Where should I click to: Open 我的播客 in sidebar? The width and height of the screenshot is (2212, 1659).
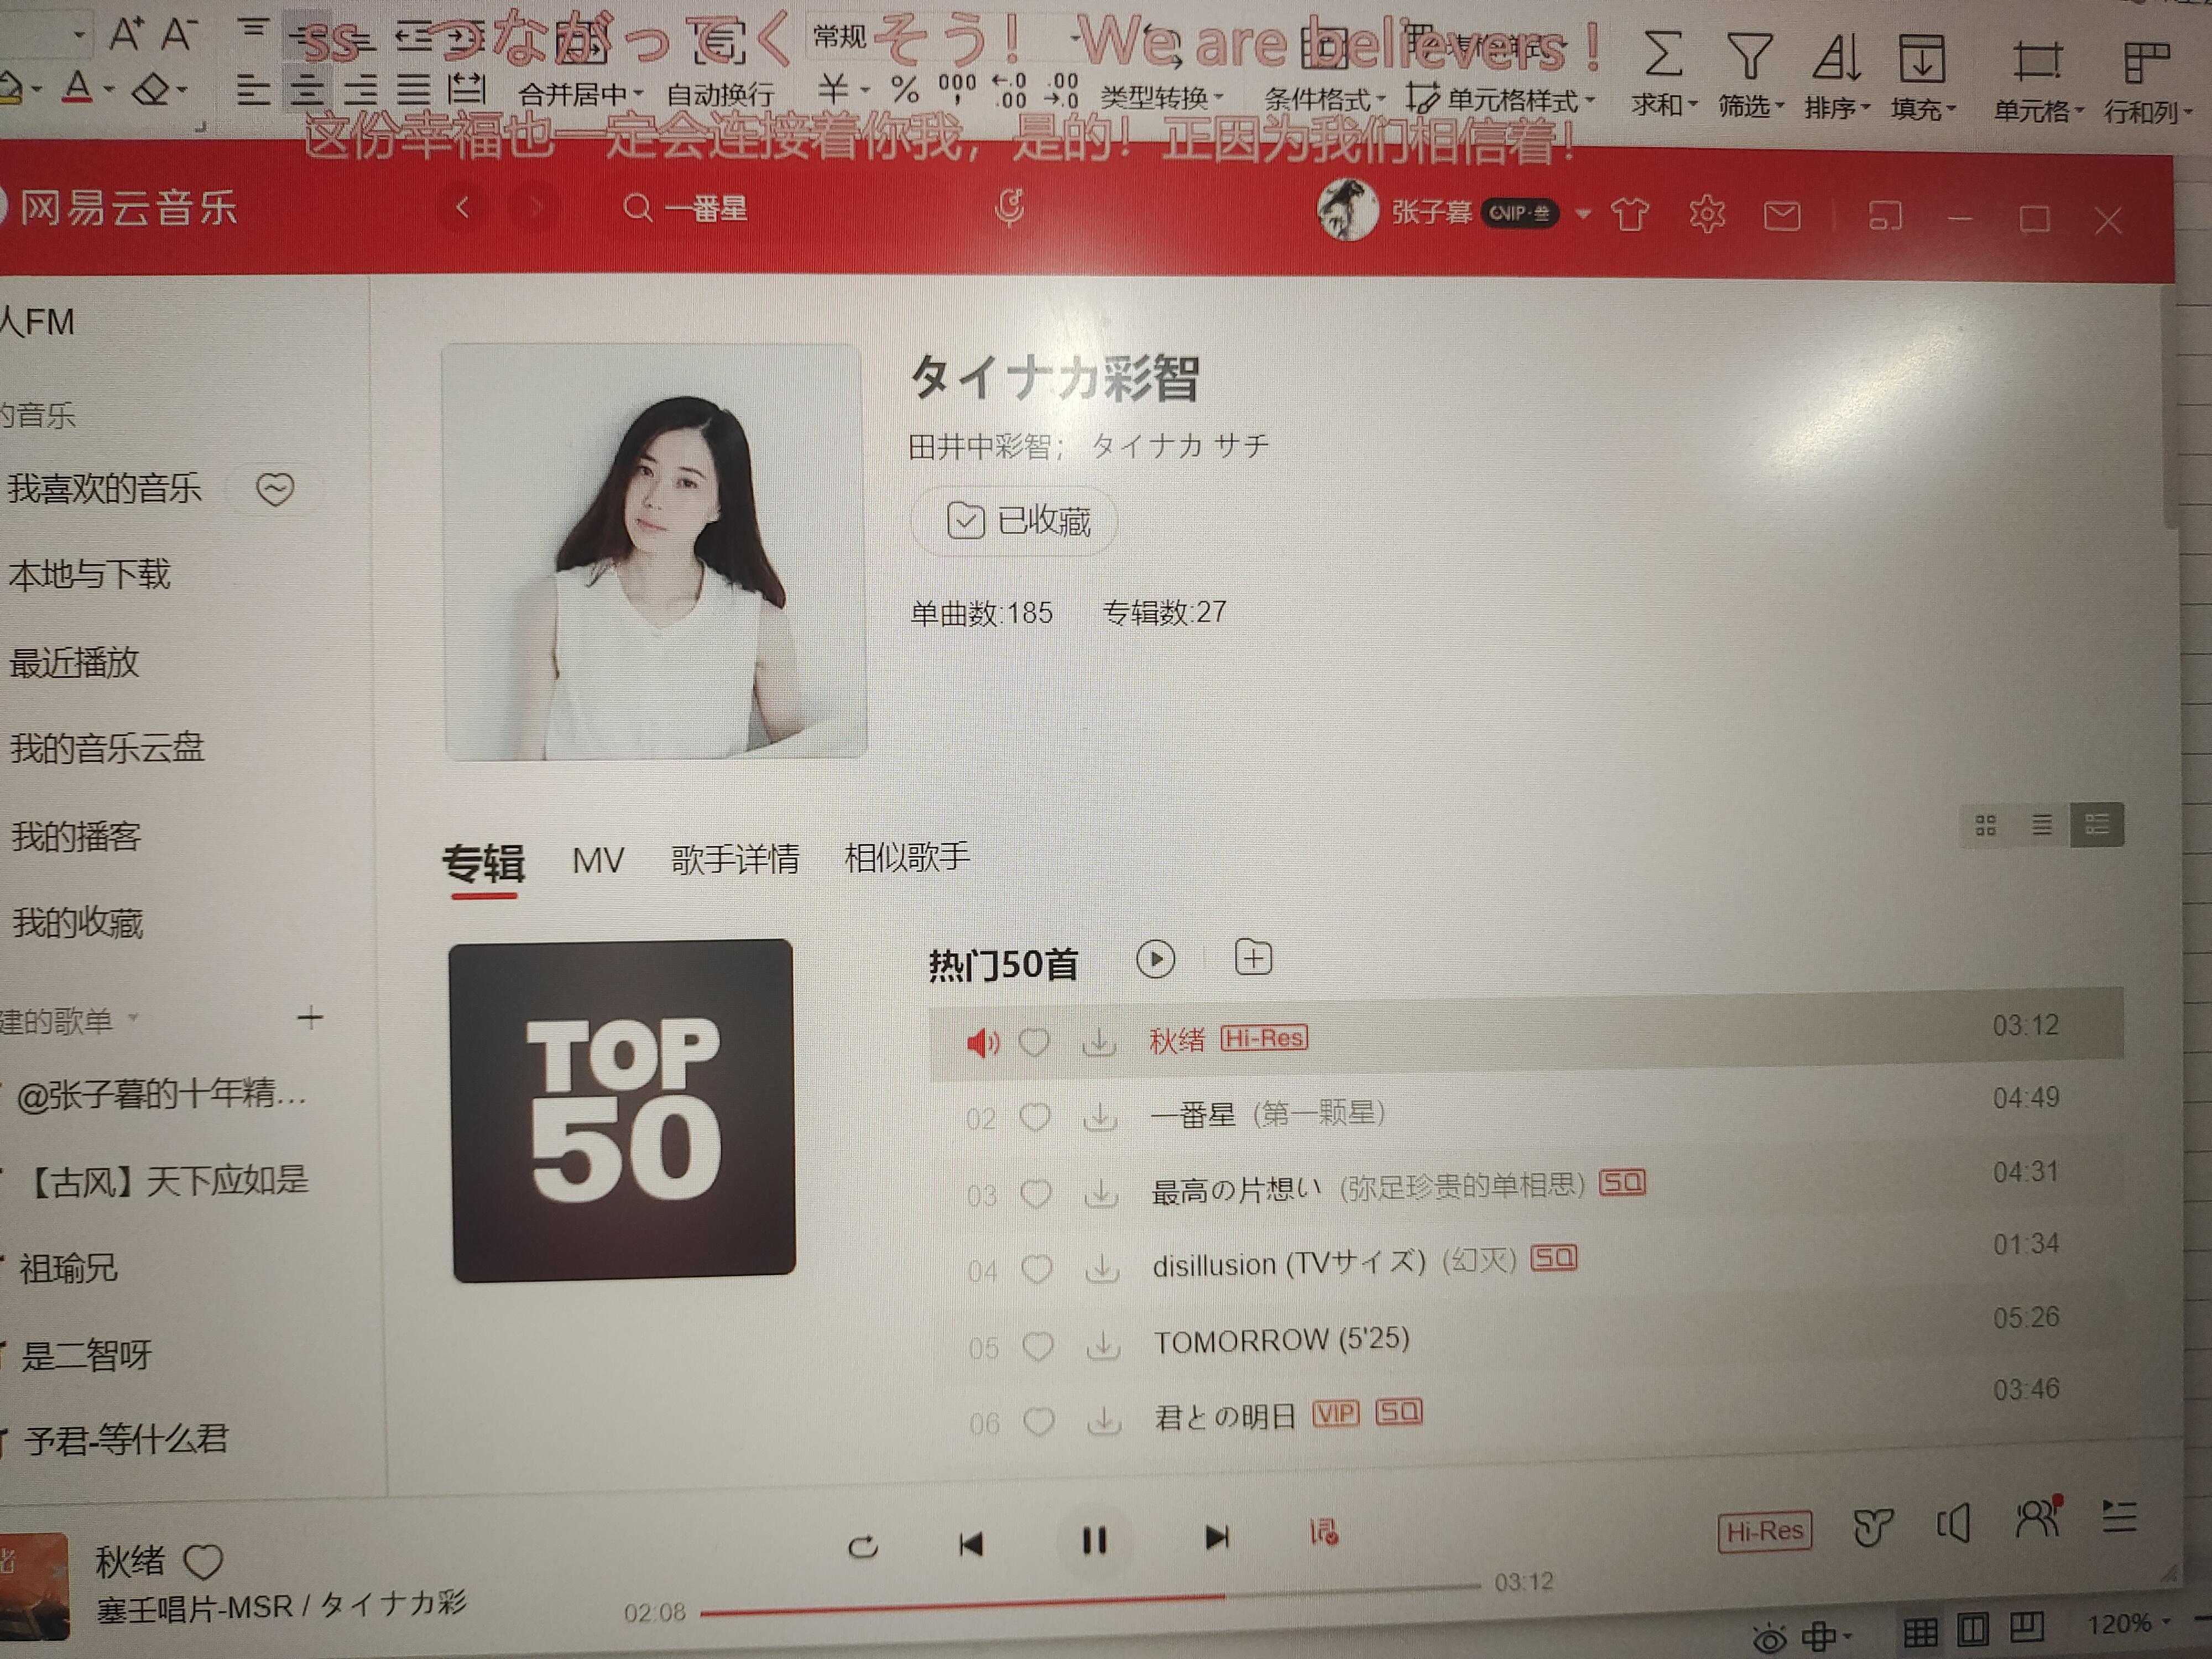76,836
